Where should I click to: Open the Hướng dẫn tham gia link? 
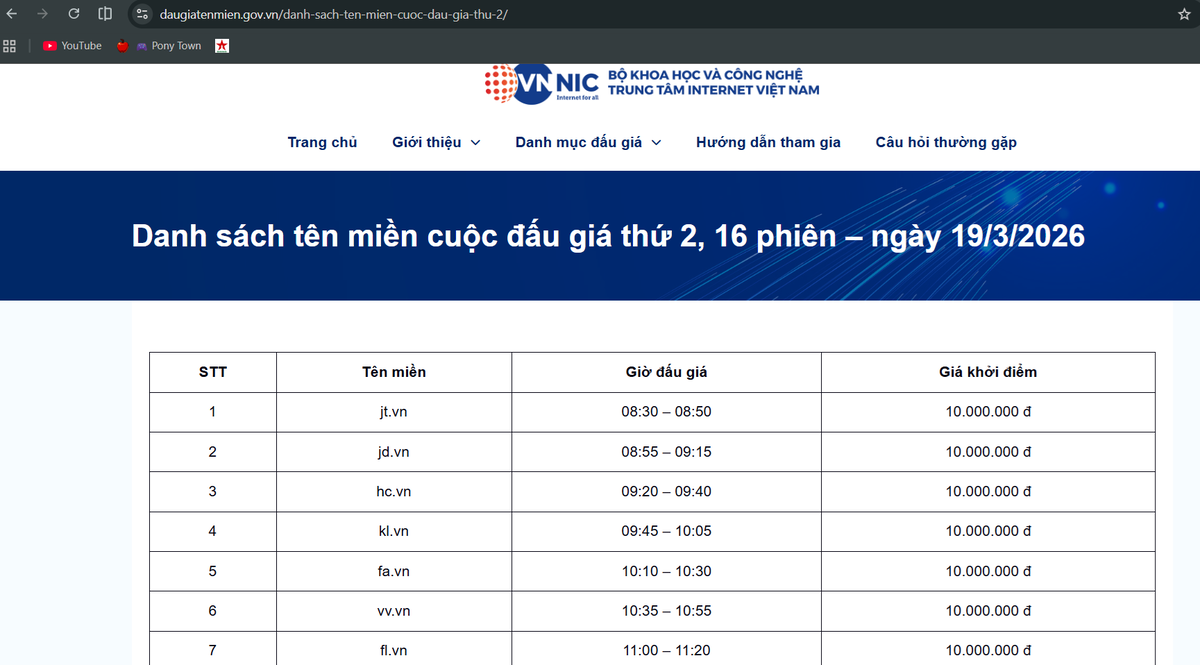pyautogui.click(x=768, y=142)
